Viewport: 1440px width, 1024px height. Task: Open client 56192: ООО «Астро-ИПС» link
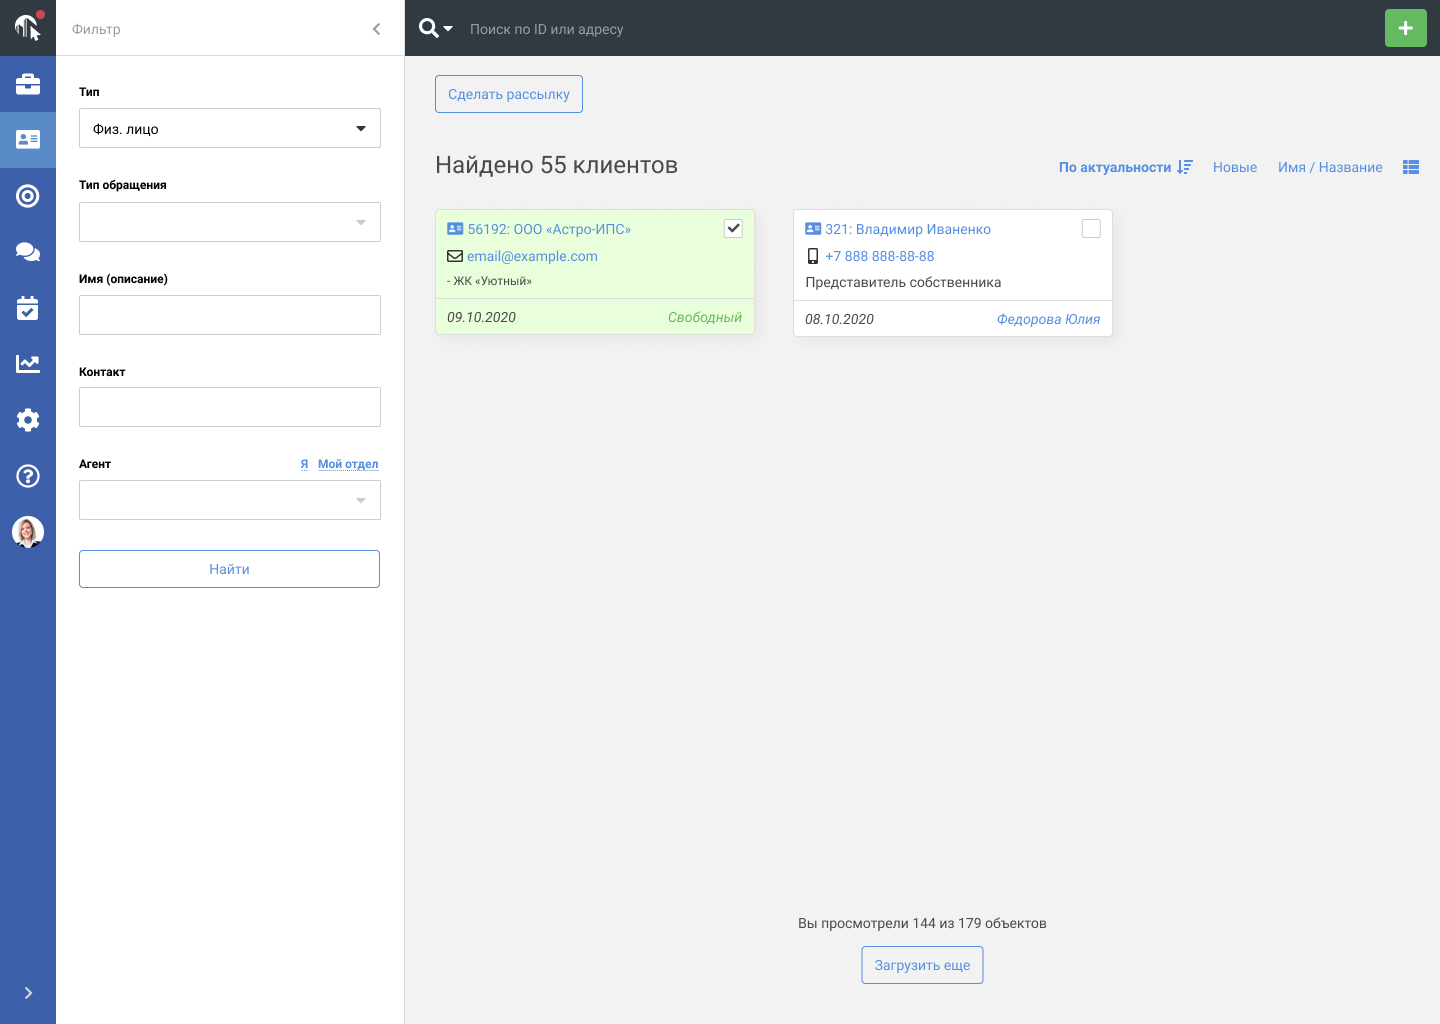click(549, 229)
